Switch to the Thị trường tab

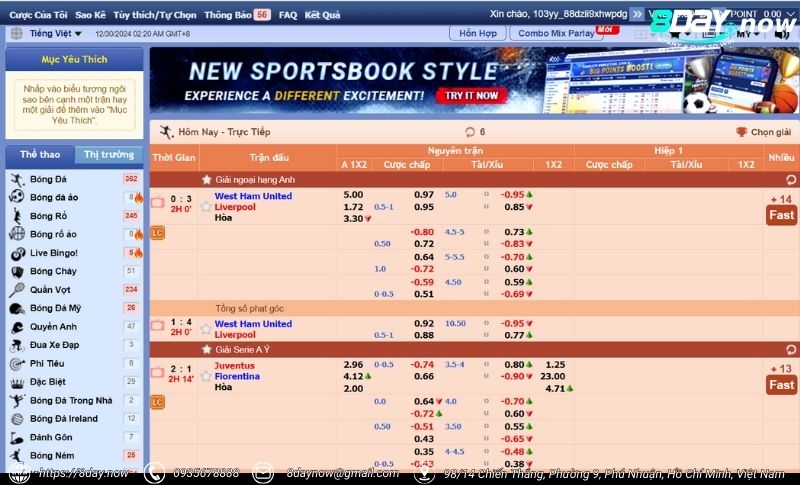pos(109,155)
